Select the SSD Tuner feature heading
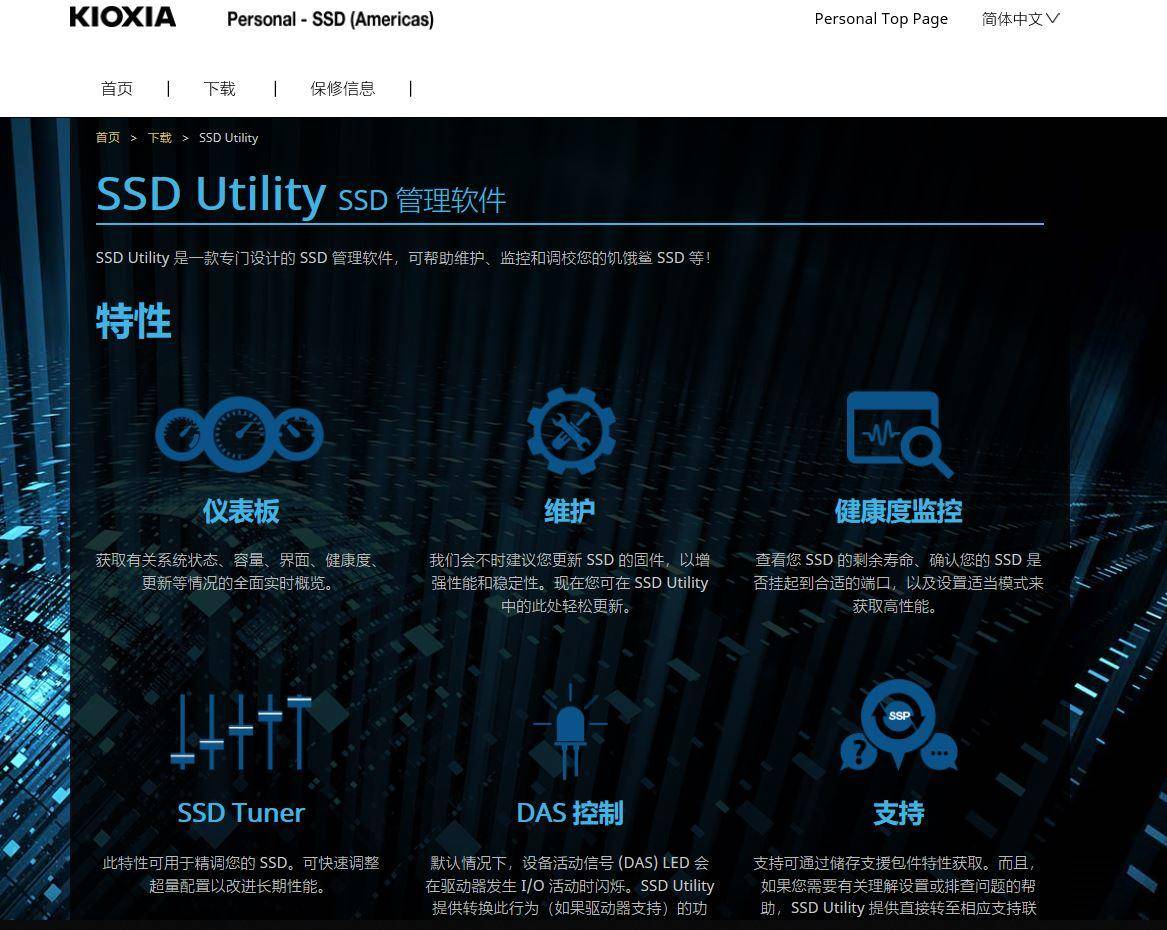This screenshot has height=930, width=1167. [x=241, y=813]
